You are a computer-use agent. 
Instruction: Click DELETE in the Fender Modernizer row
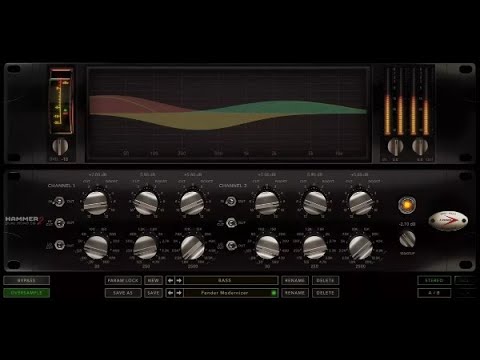(x=325, y=293)
